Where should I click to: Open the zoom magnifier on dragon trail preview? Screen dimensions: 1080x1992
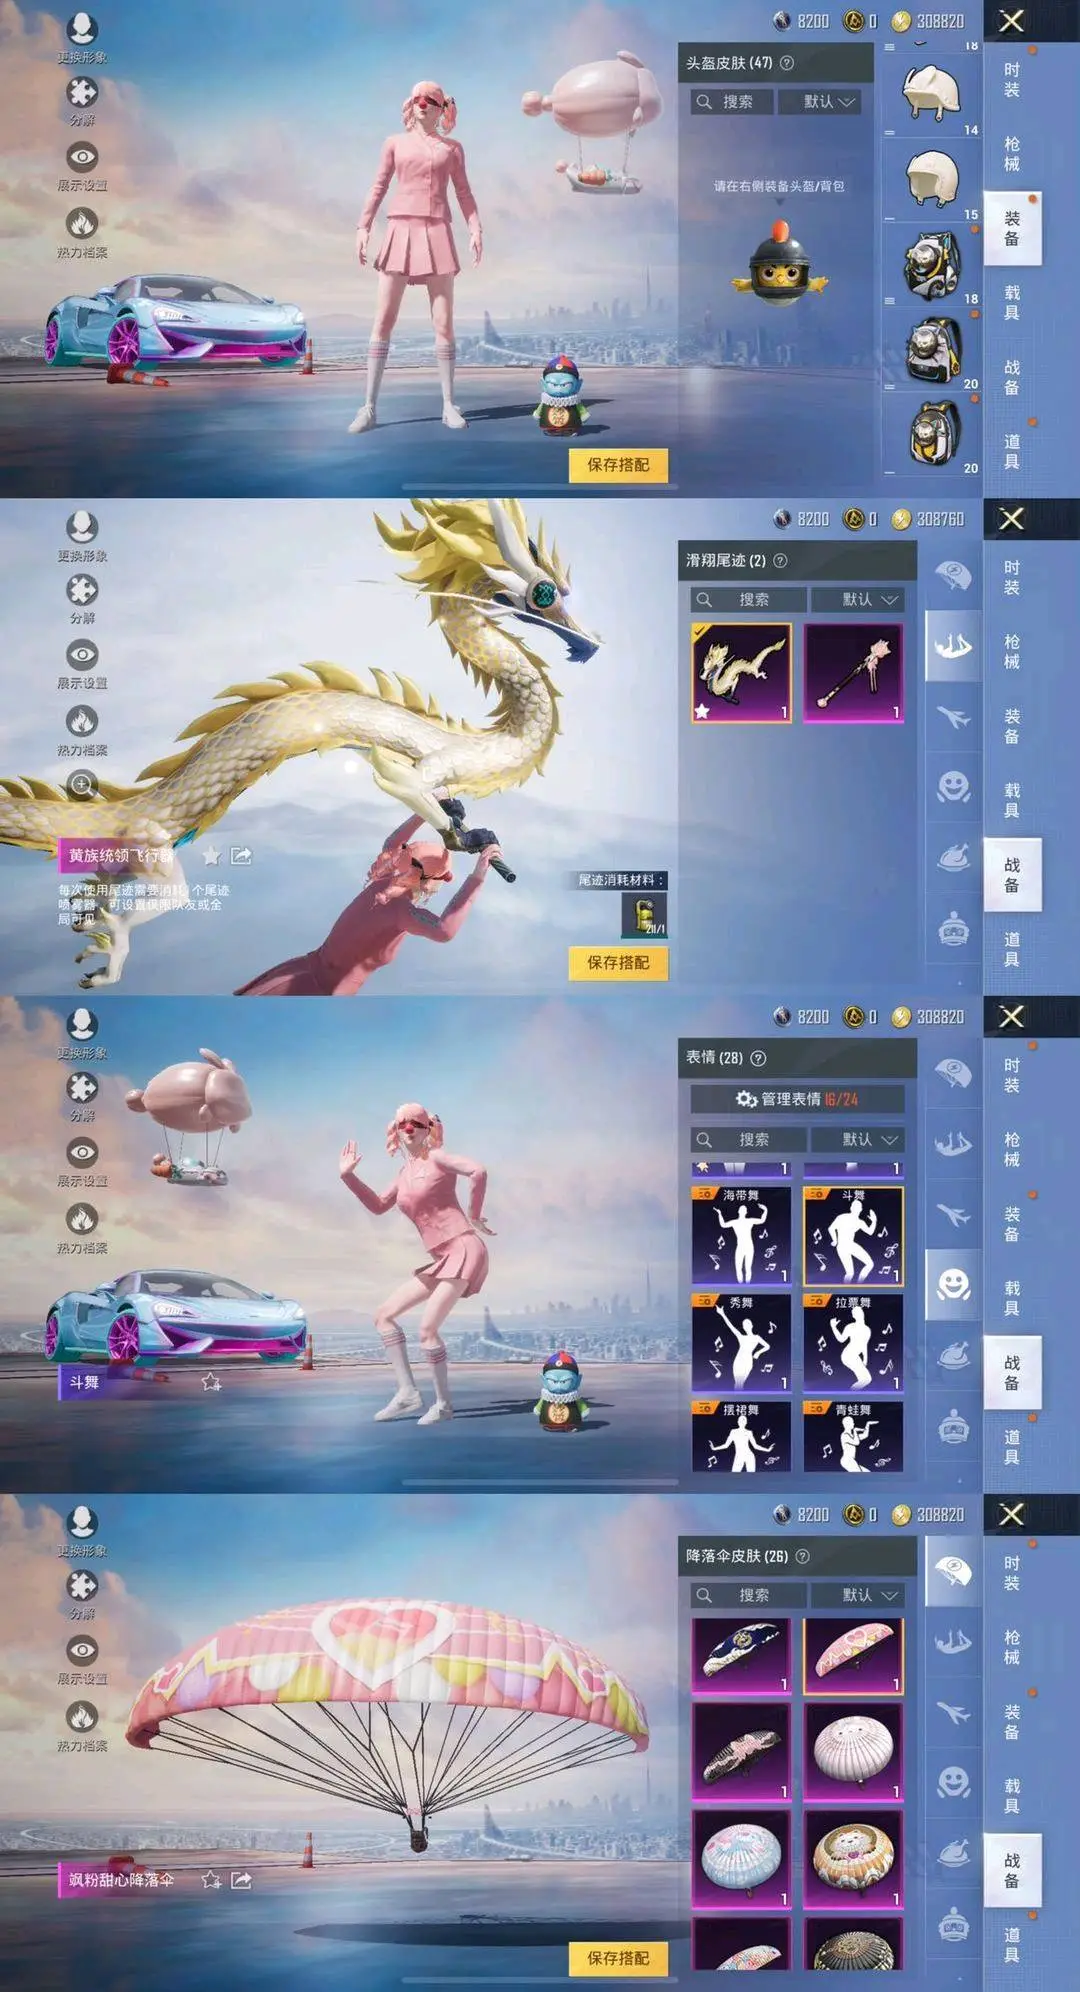[82, 785]
